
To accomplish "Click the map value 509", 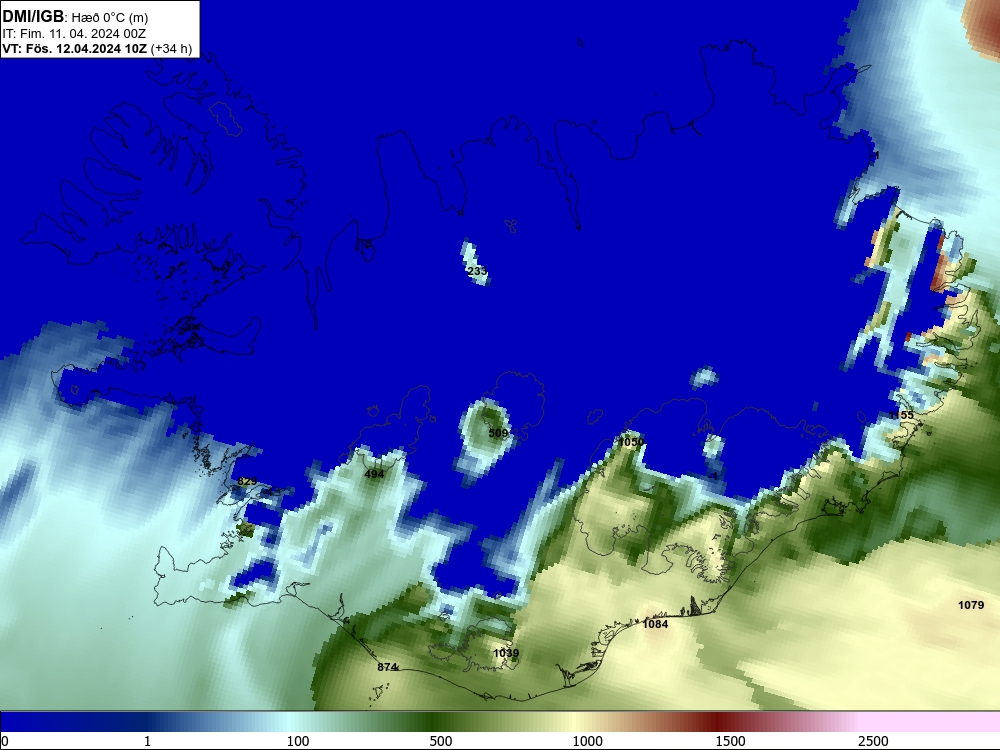I will (x=498, y=433).
